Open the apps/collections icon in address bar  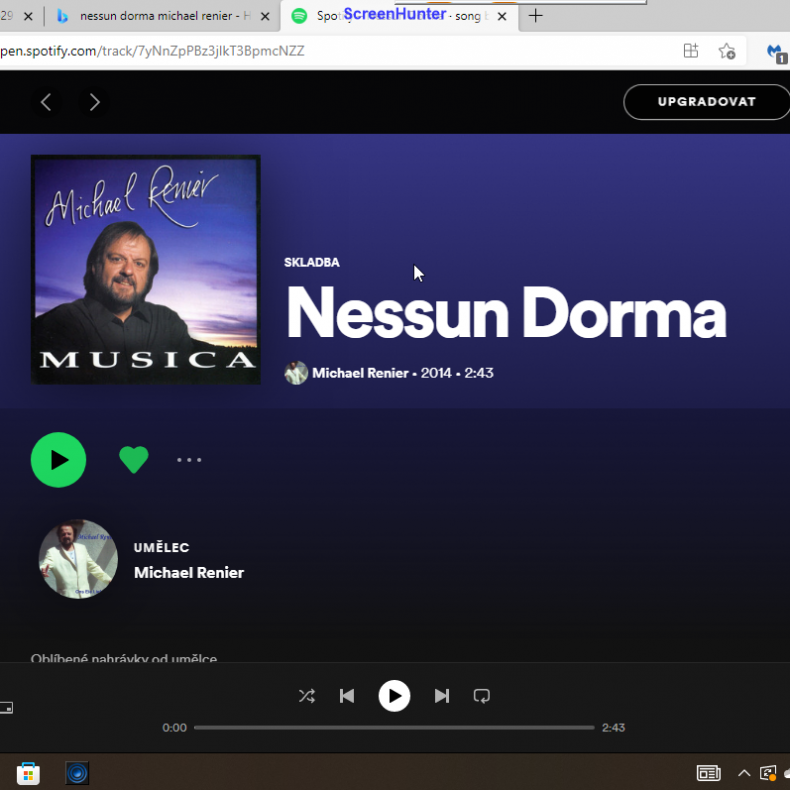691,51
